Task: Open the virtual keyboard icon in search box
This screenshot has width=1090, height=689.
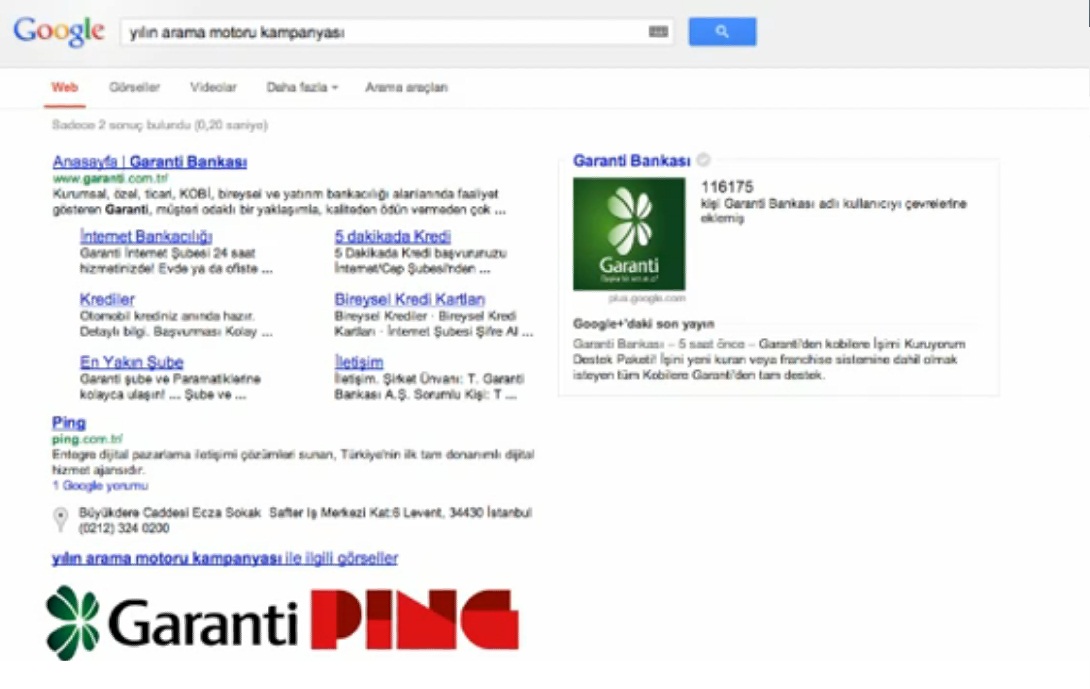Action: (657, 31)
